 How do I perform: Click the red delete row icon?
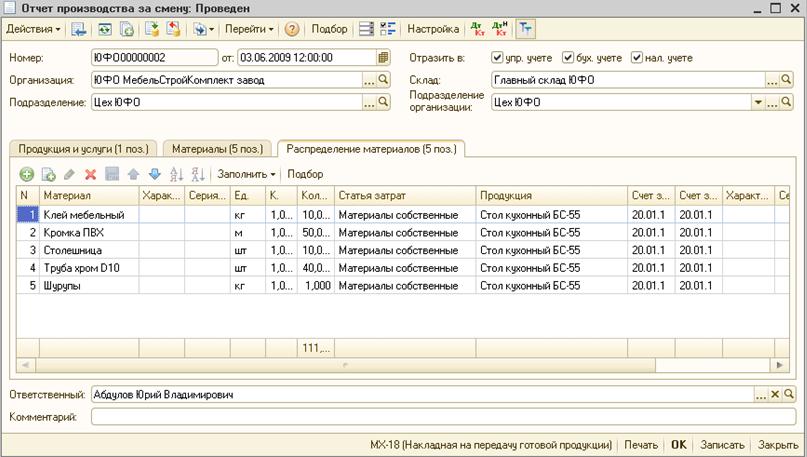90,174
